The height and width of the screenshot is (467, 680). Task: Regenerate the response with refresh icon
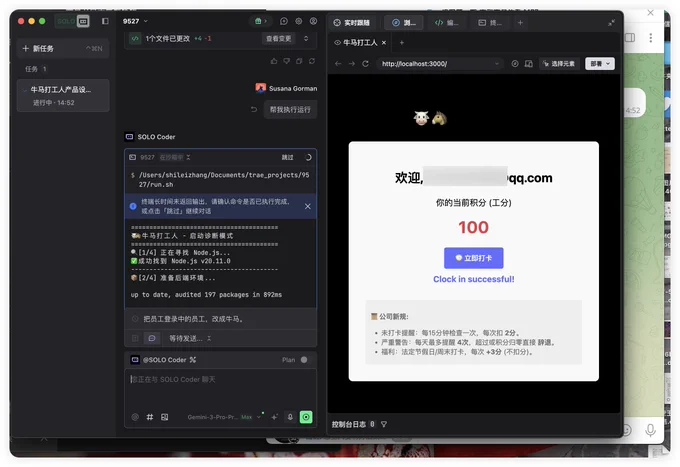312,61
